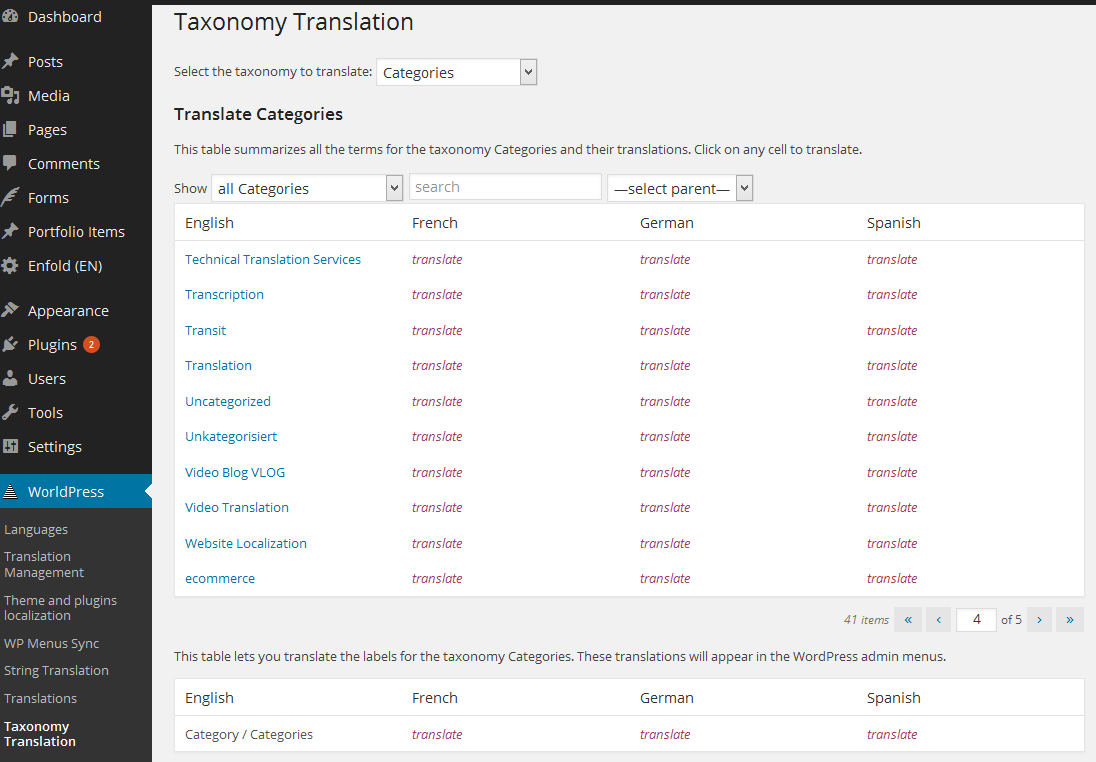
Task: Translate Category / Categories label into German
Action: (x=665, y=734)
